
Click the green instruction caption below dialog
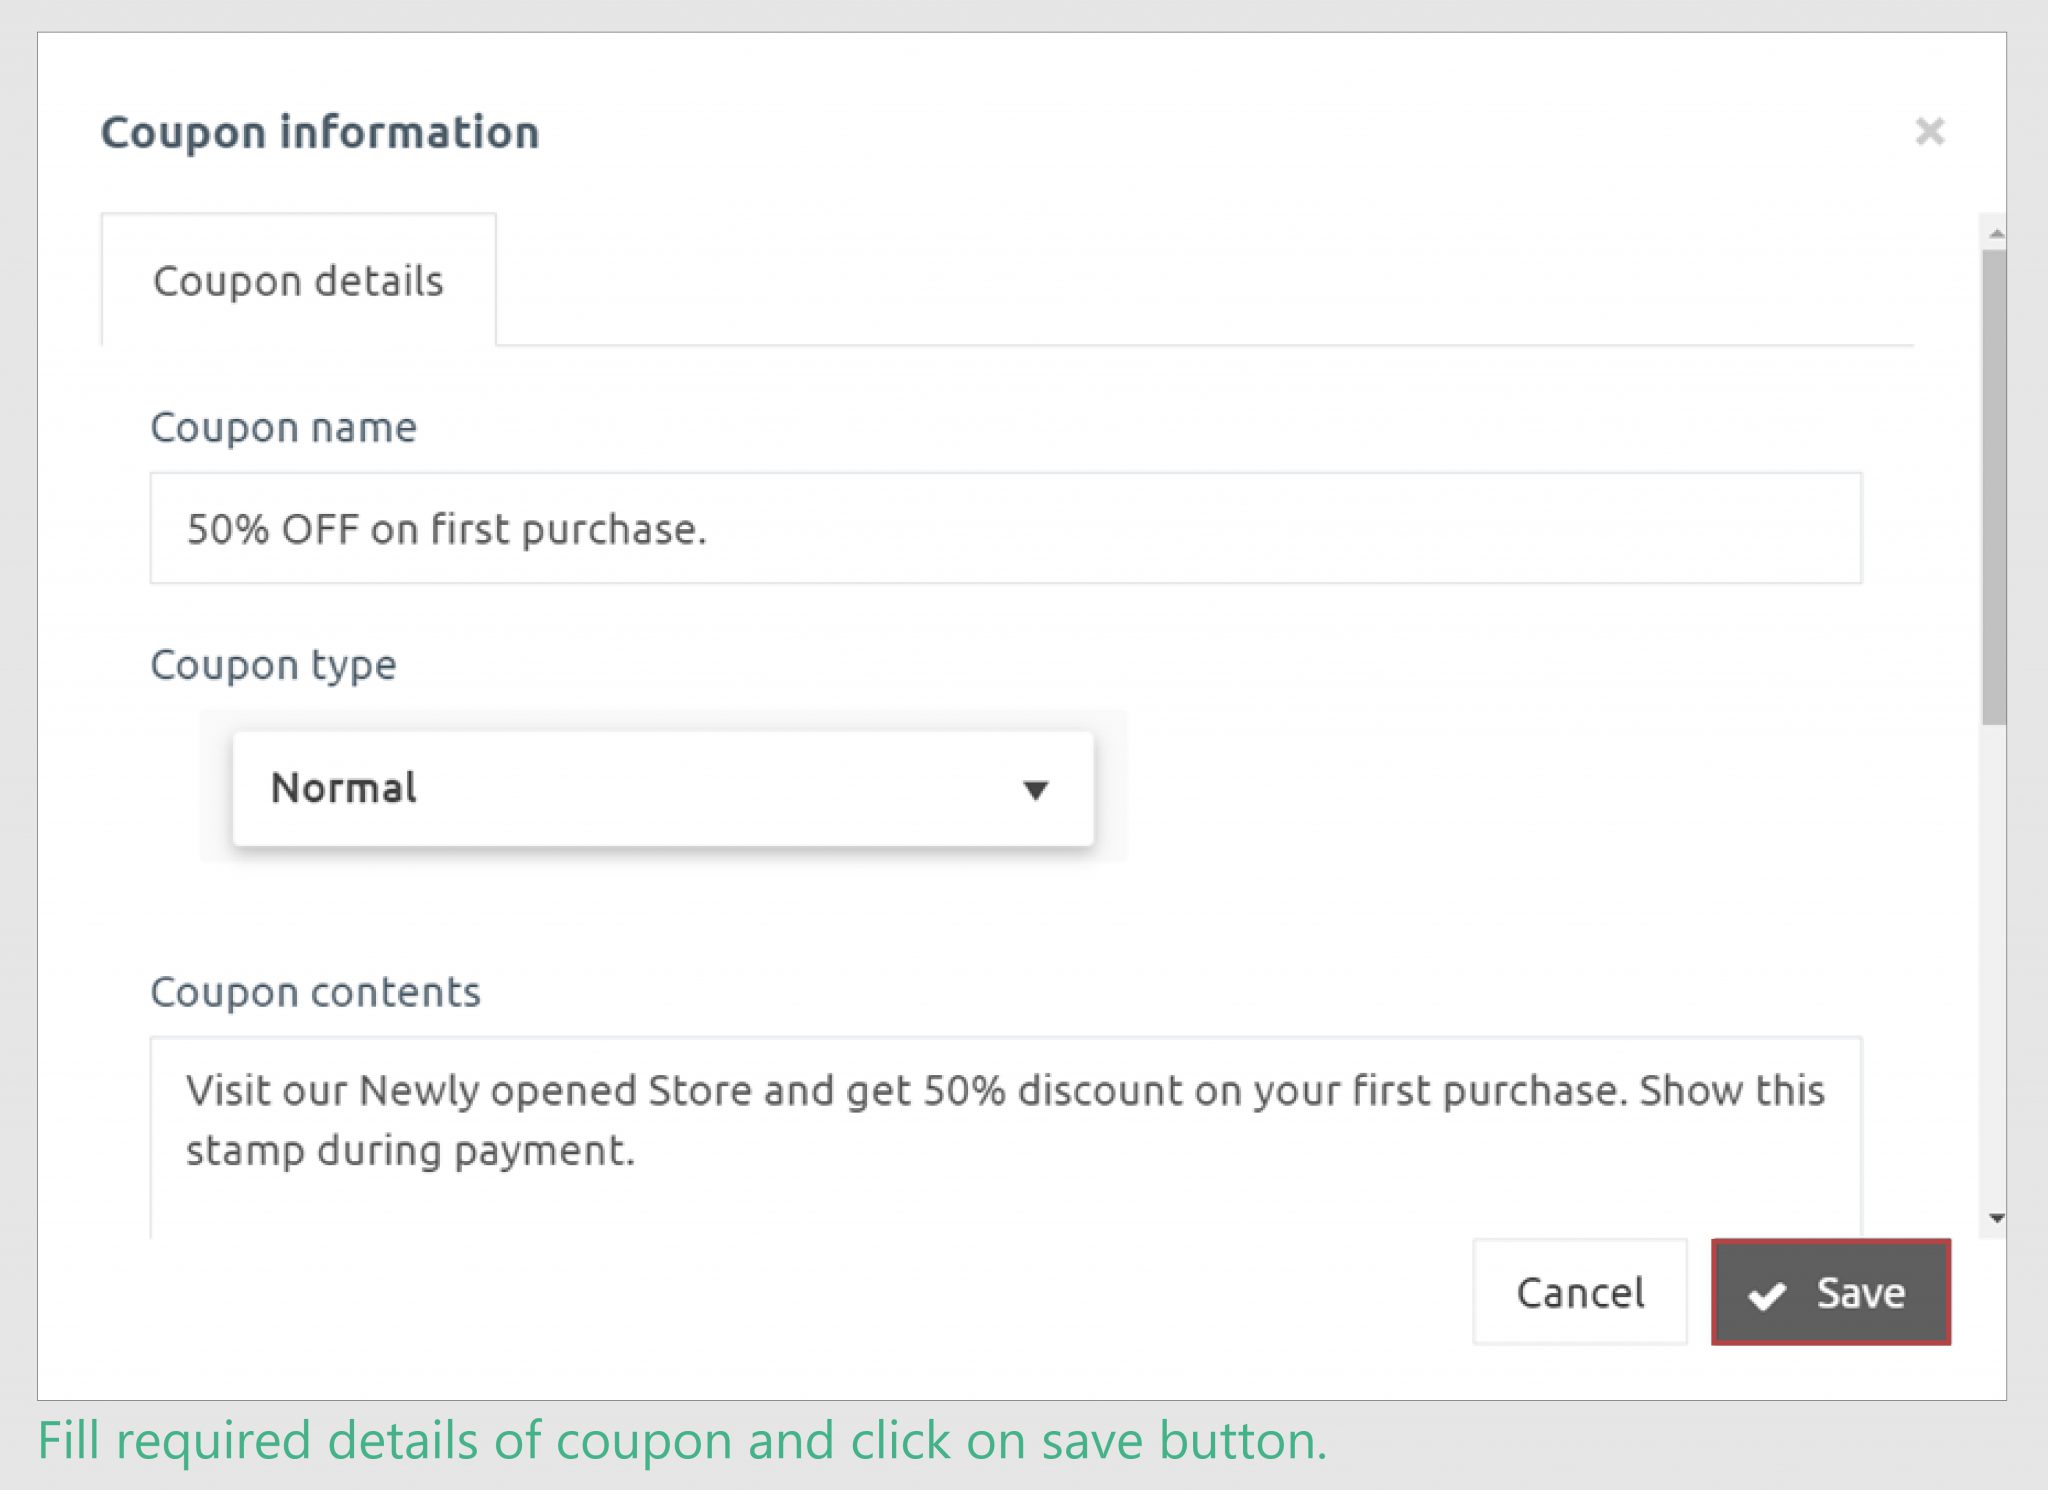[x=682, y=1441]
